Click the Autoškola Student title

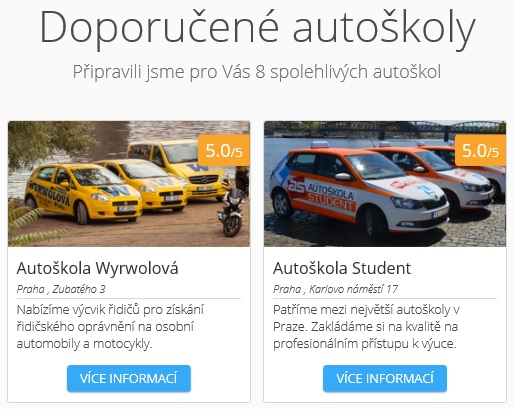coord(342,268)
